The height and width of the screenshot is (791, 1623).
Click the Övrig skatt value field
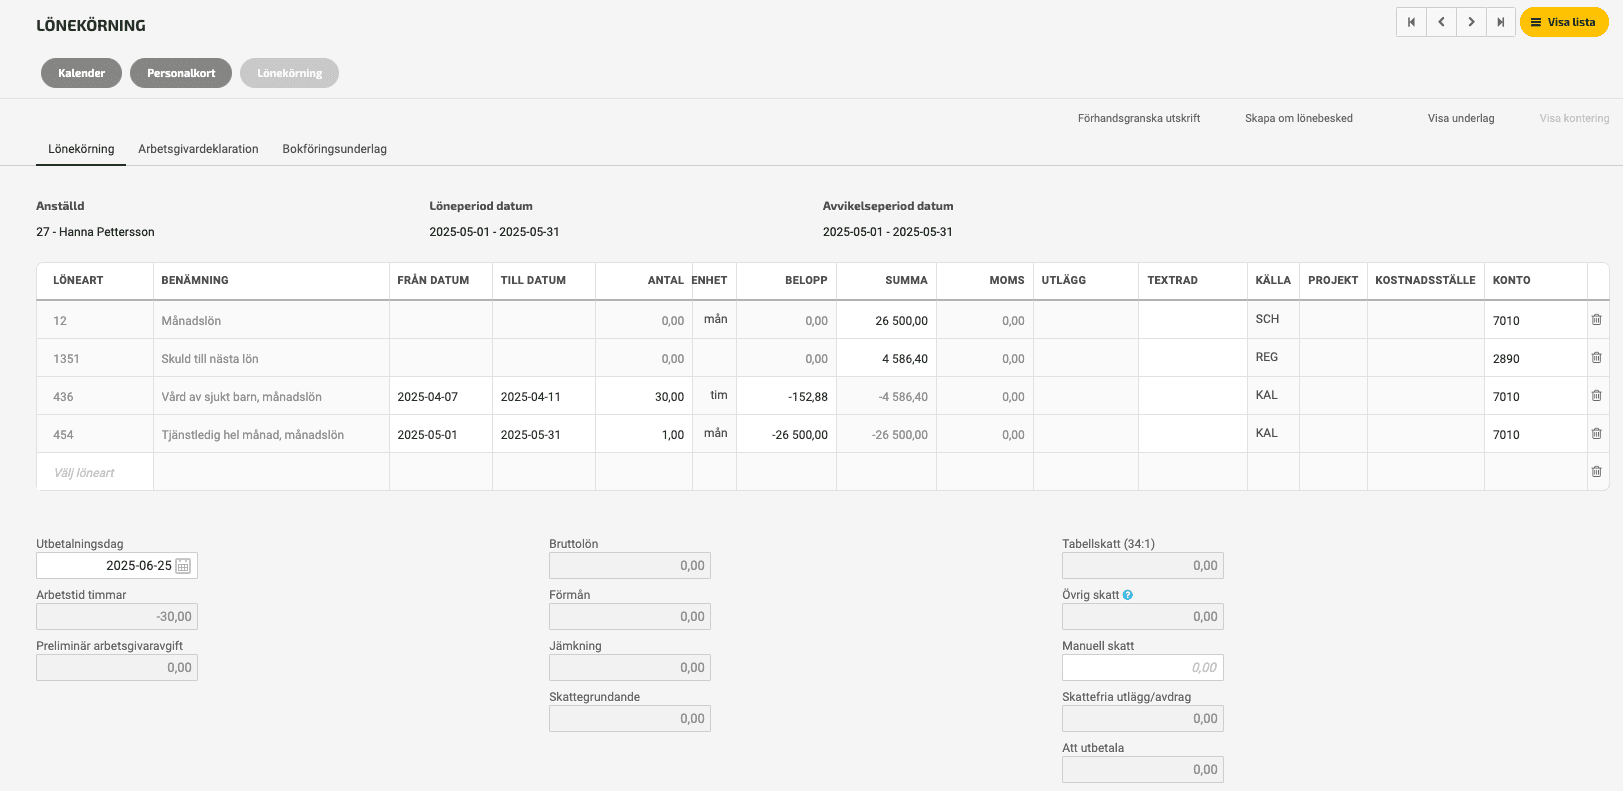click(1142, 617)
